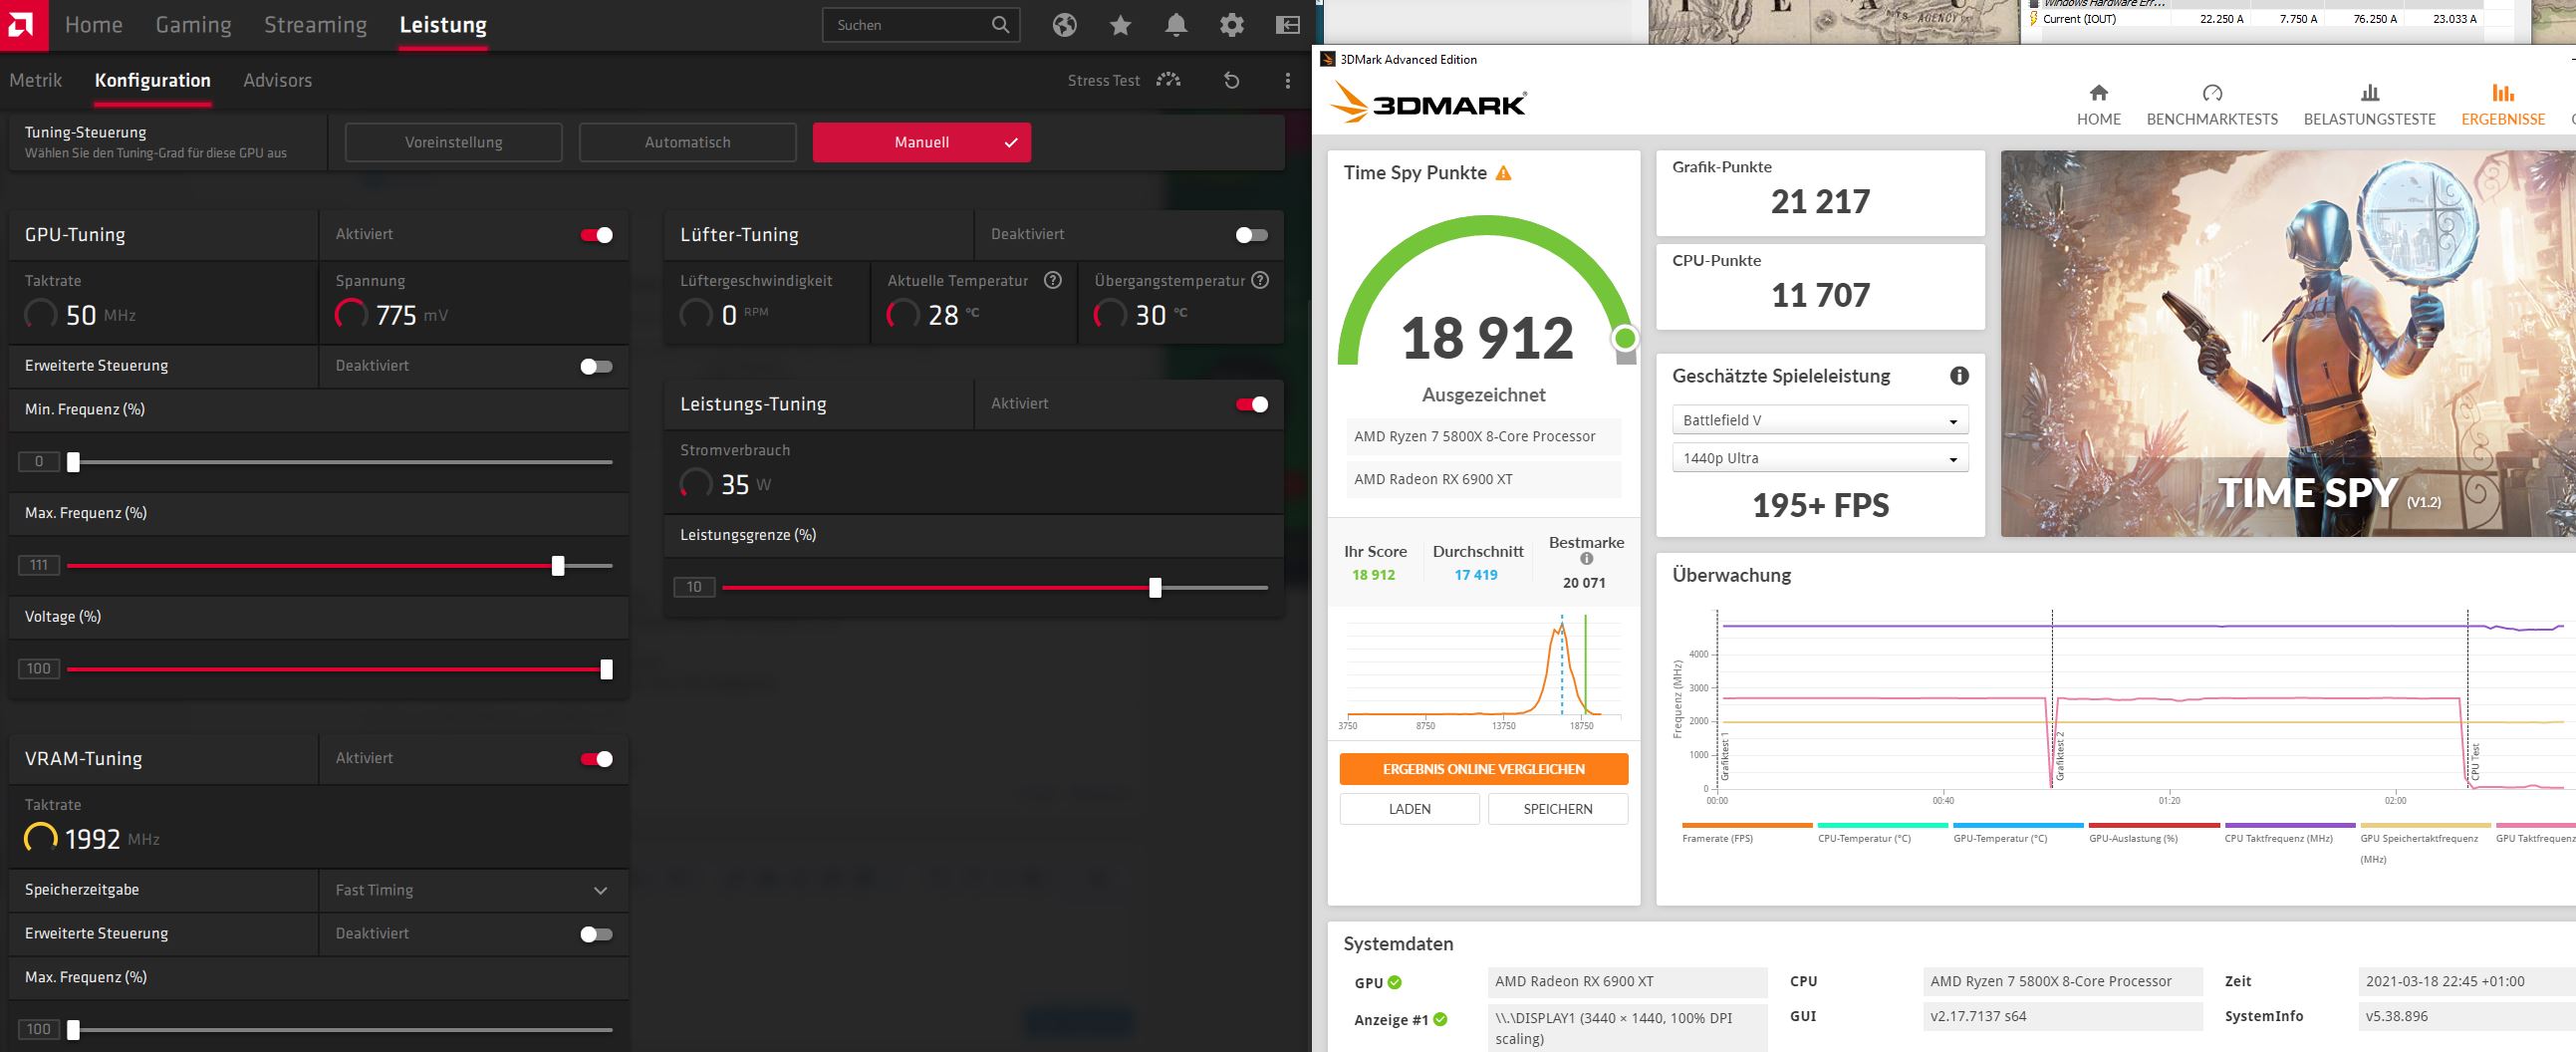Click info icon beside Geschätzte Spieleleistung
2576x1052 pixels.
point(1959,376)
